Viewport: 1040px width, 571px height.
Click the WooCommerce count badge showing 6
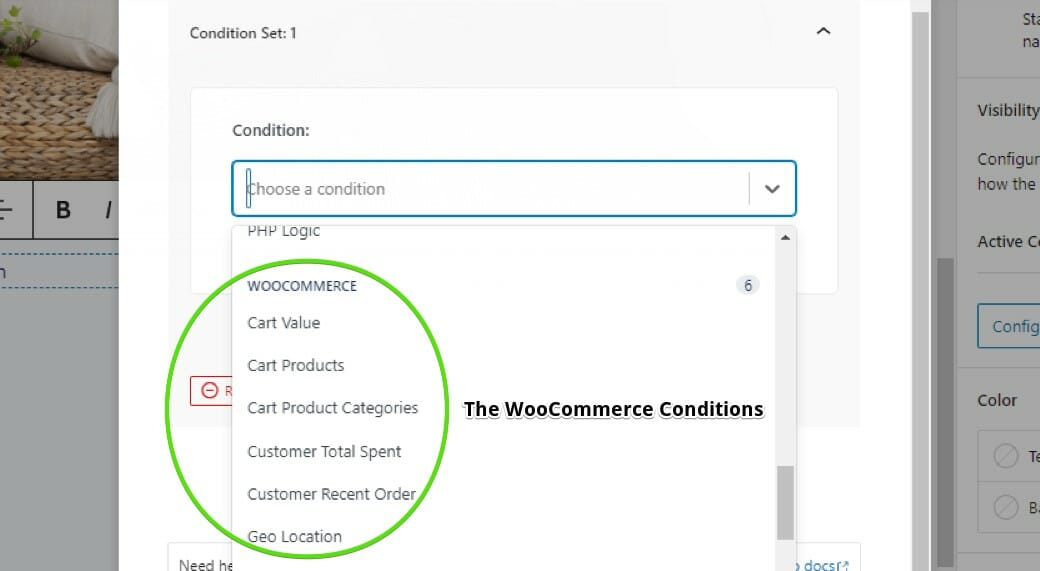[x=748, y=285]
